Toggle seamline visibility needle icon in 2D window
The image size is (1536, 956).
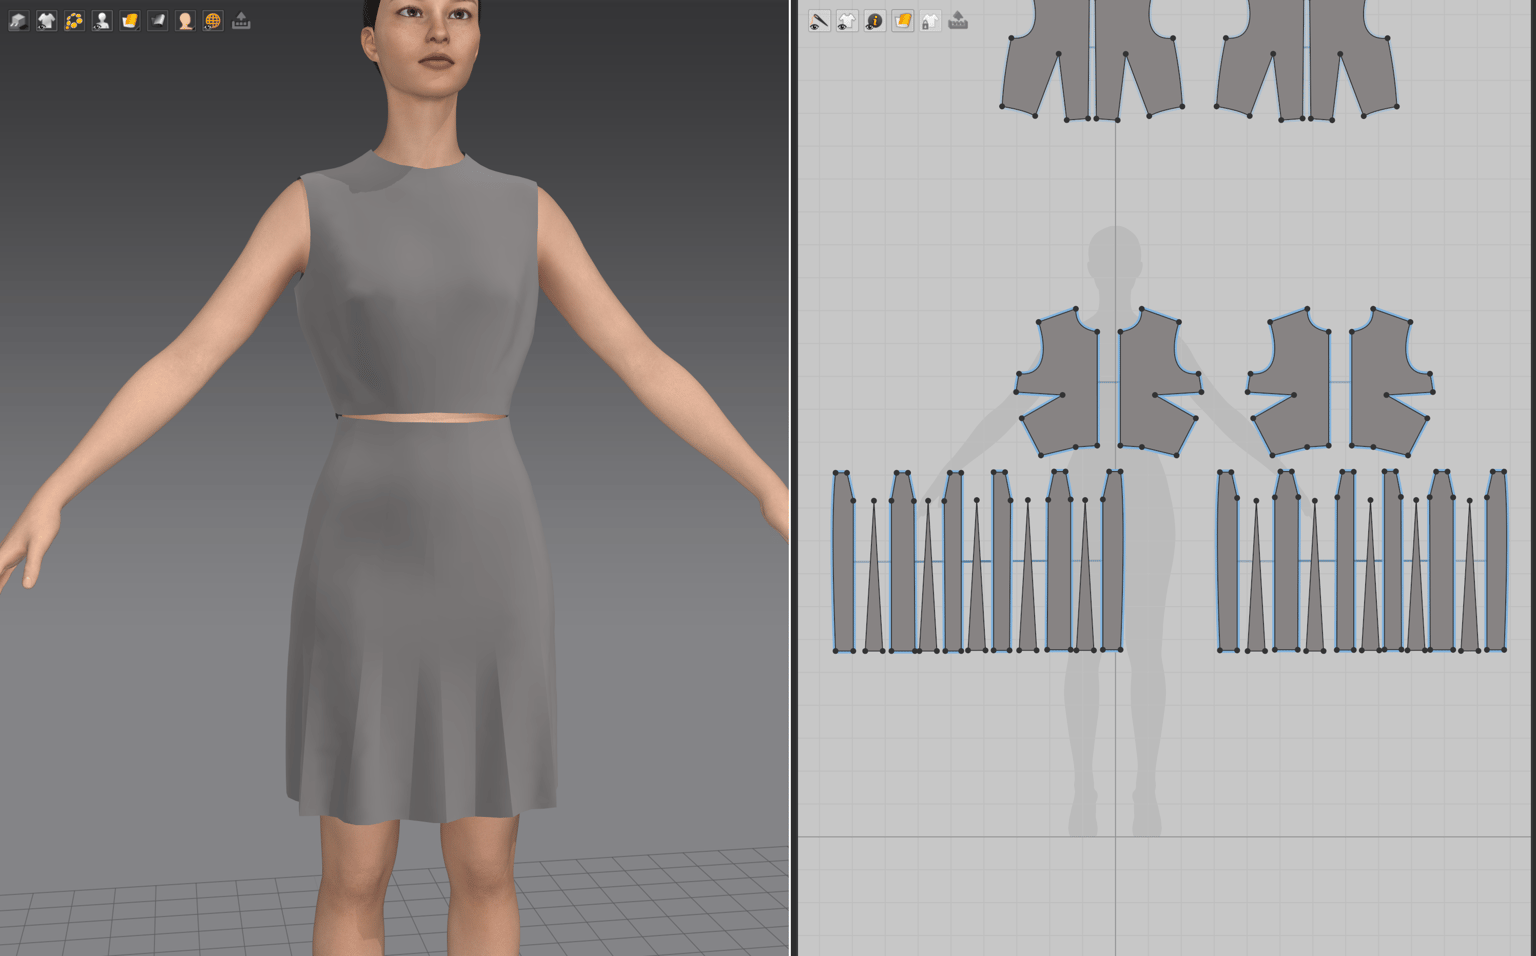(x=819, y=21)
